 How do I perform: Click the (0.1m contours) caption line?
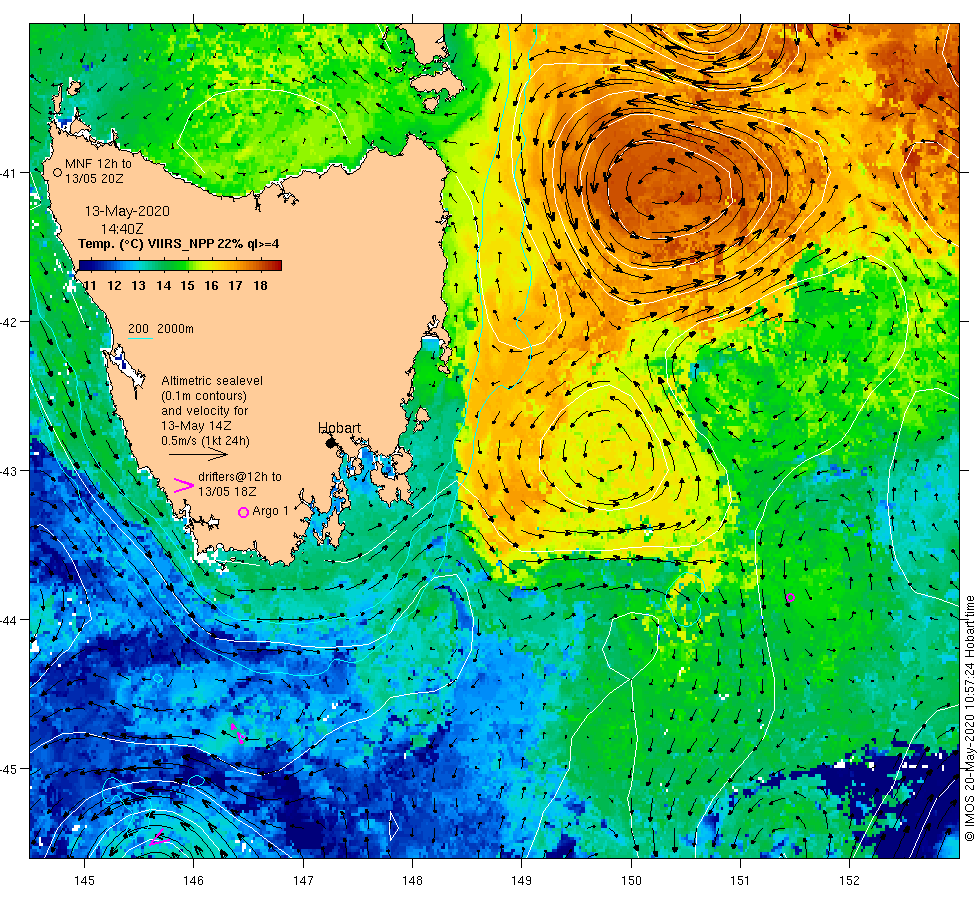click(204, 396)
